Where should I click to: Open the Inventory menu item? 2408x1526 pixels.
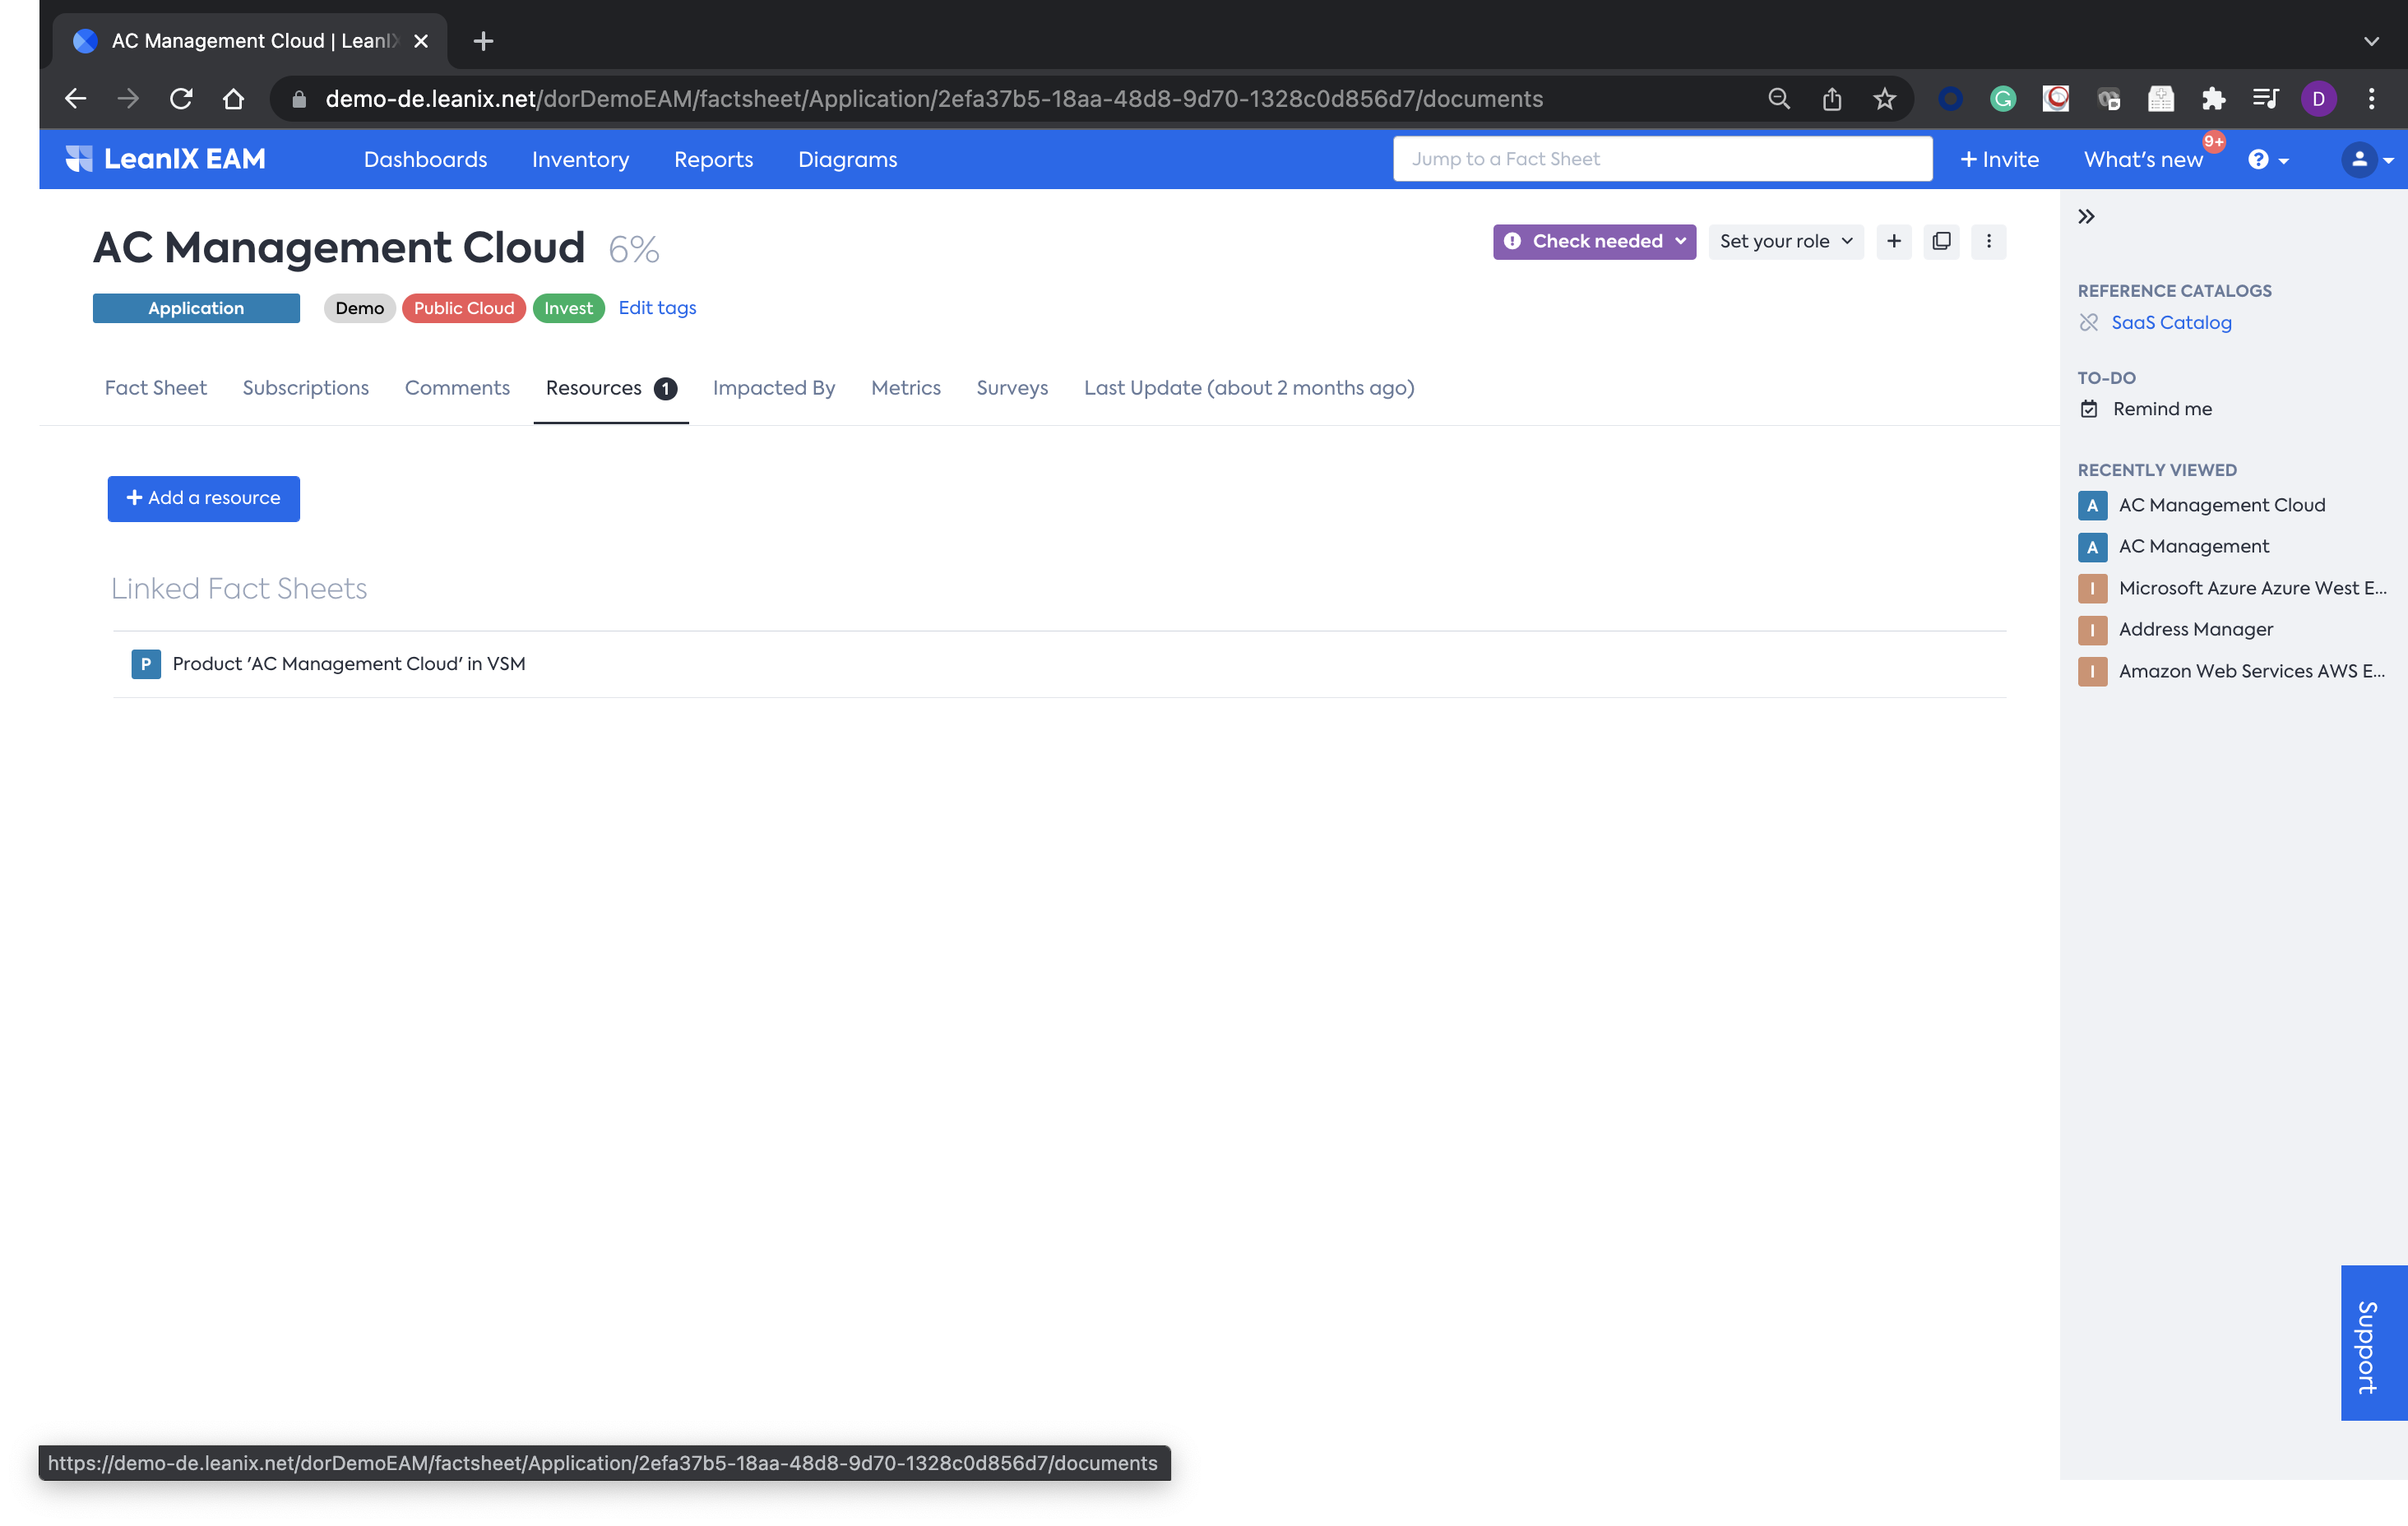click(x=580, y=160)
